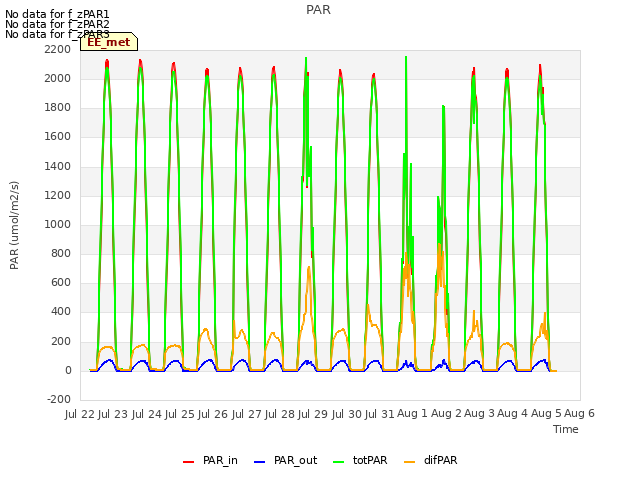
Task: Click the Jul 25 x-axis date label
Action: 180,414
